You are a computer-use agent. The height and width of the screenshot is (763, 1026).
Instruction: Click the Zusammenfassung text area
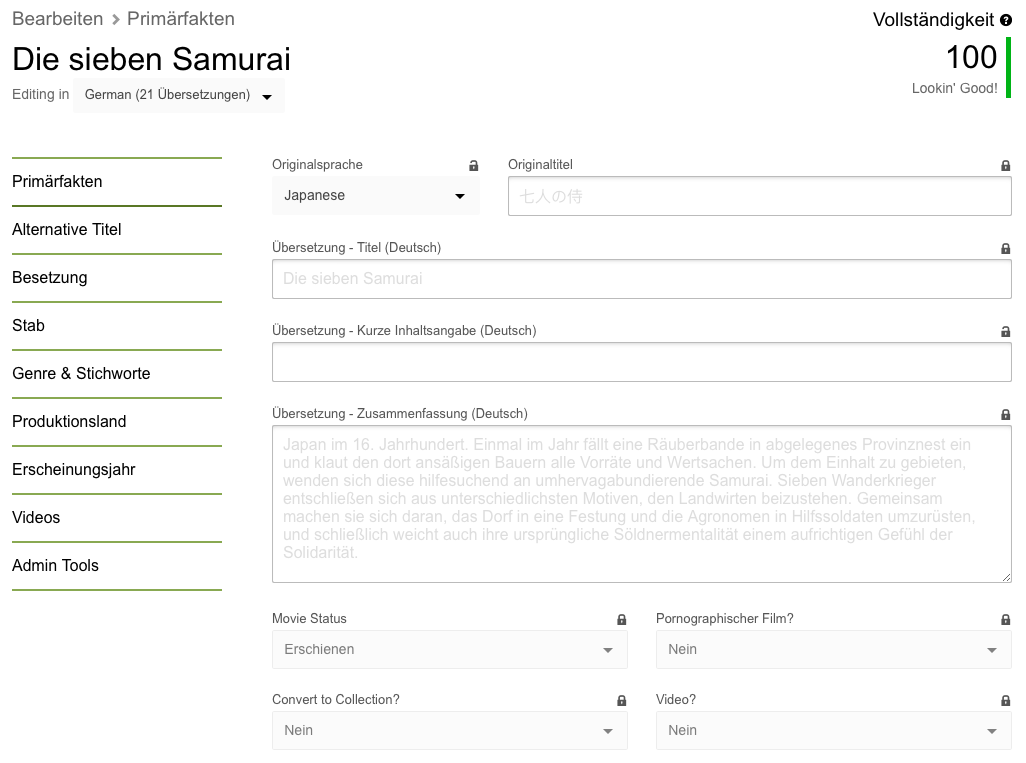click(x=642, y=504)
